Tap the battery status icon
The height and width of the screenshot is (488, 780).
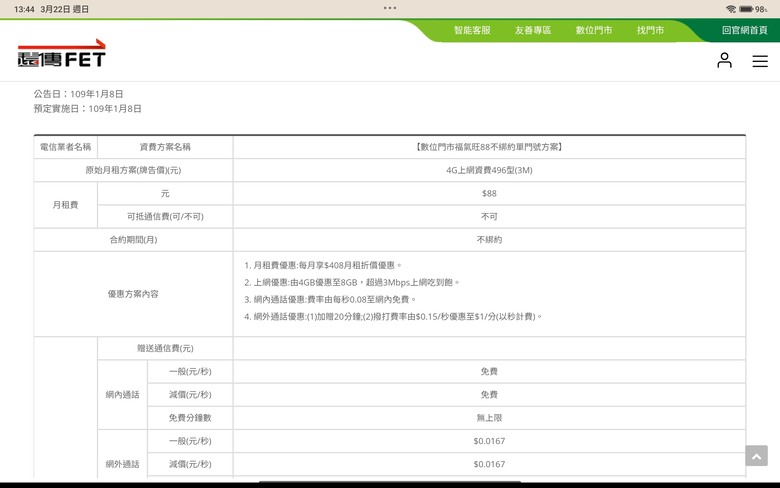tap(746, 9)
